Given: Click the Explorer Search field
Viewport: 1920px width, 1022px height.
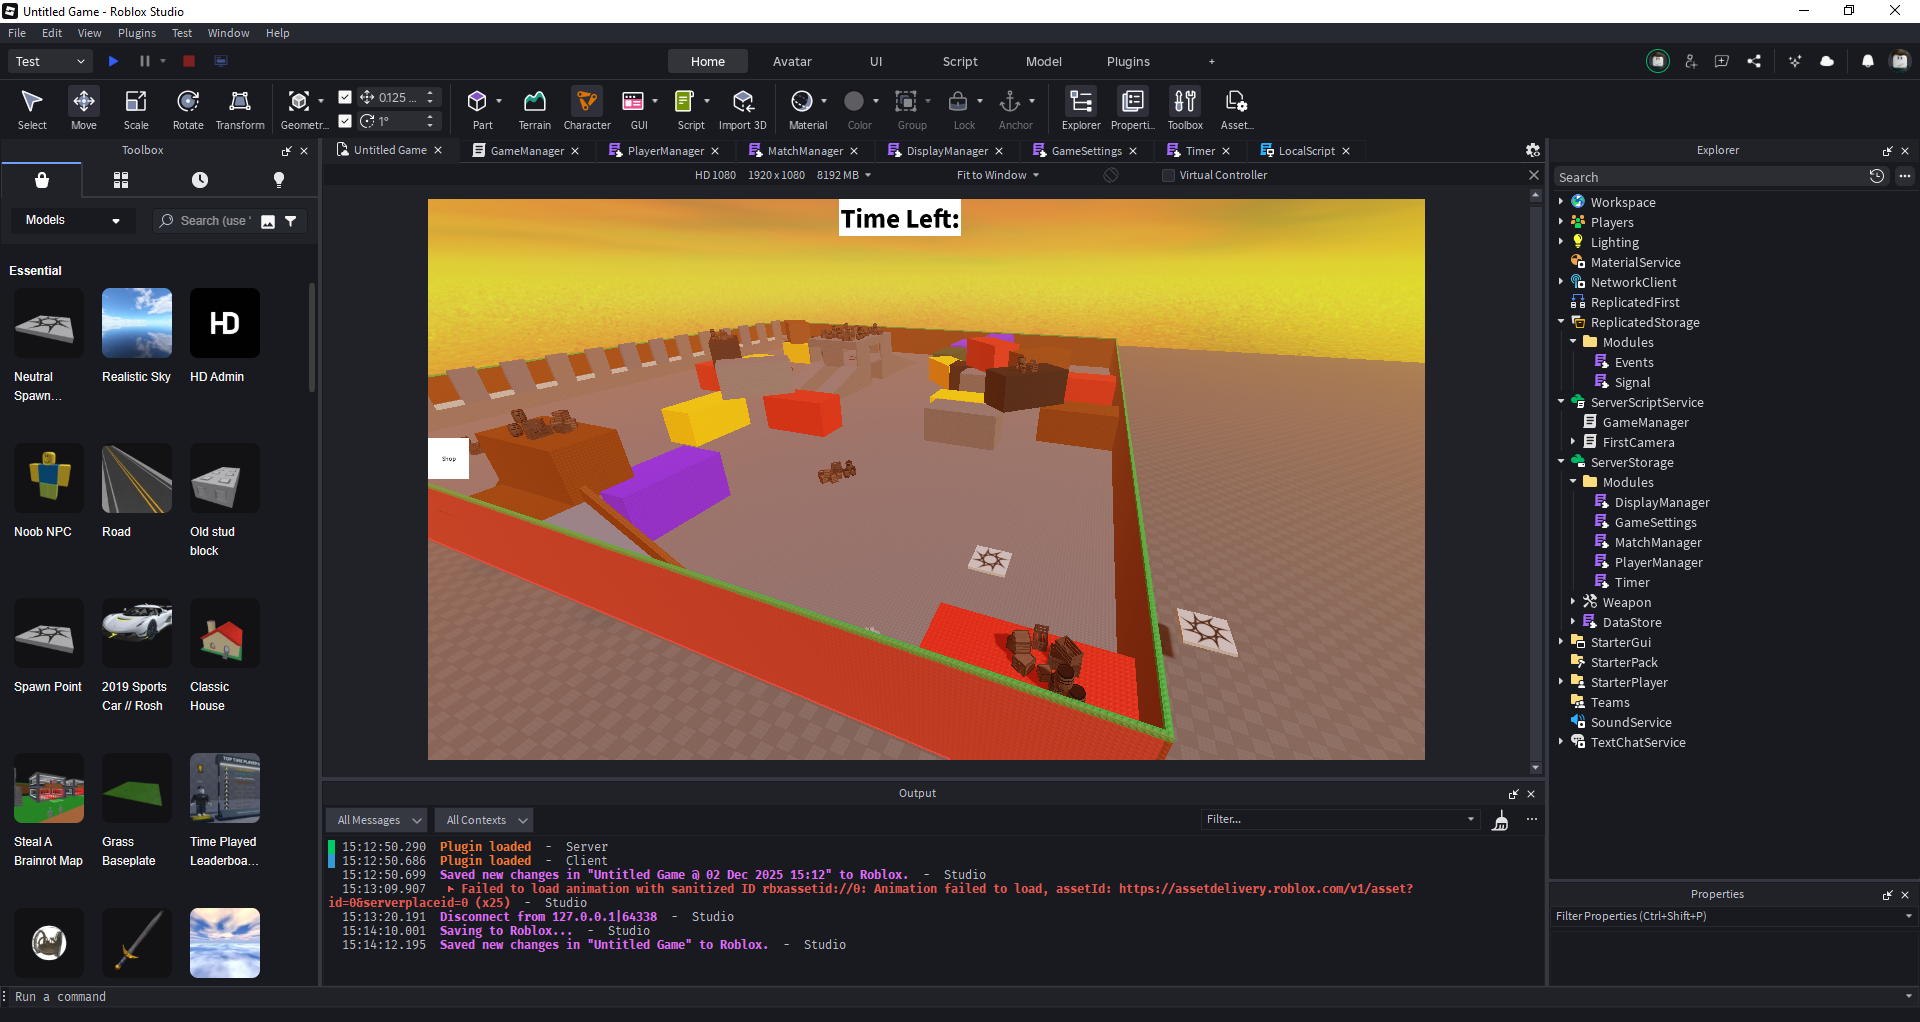Looking at the screenshot, I should point(1710,177).
